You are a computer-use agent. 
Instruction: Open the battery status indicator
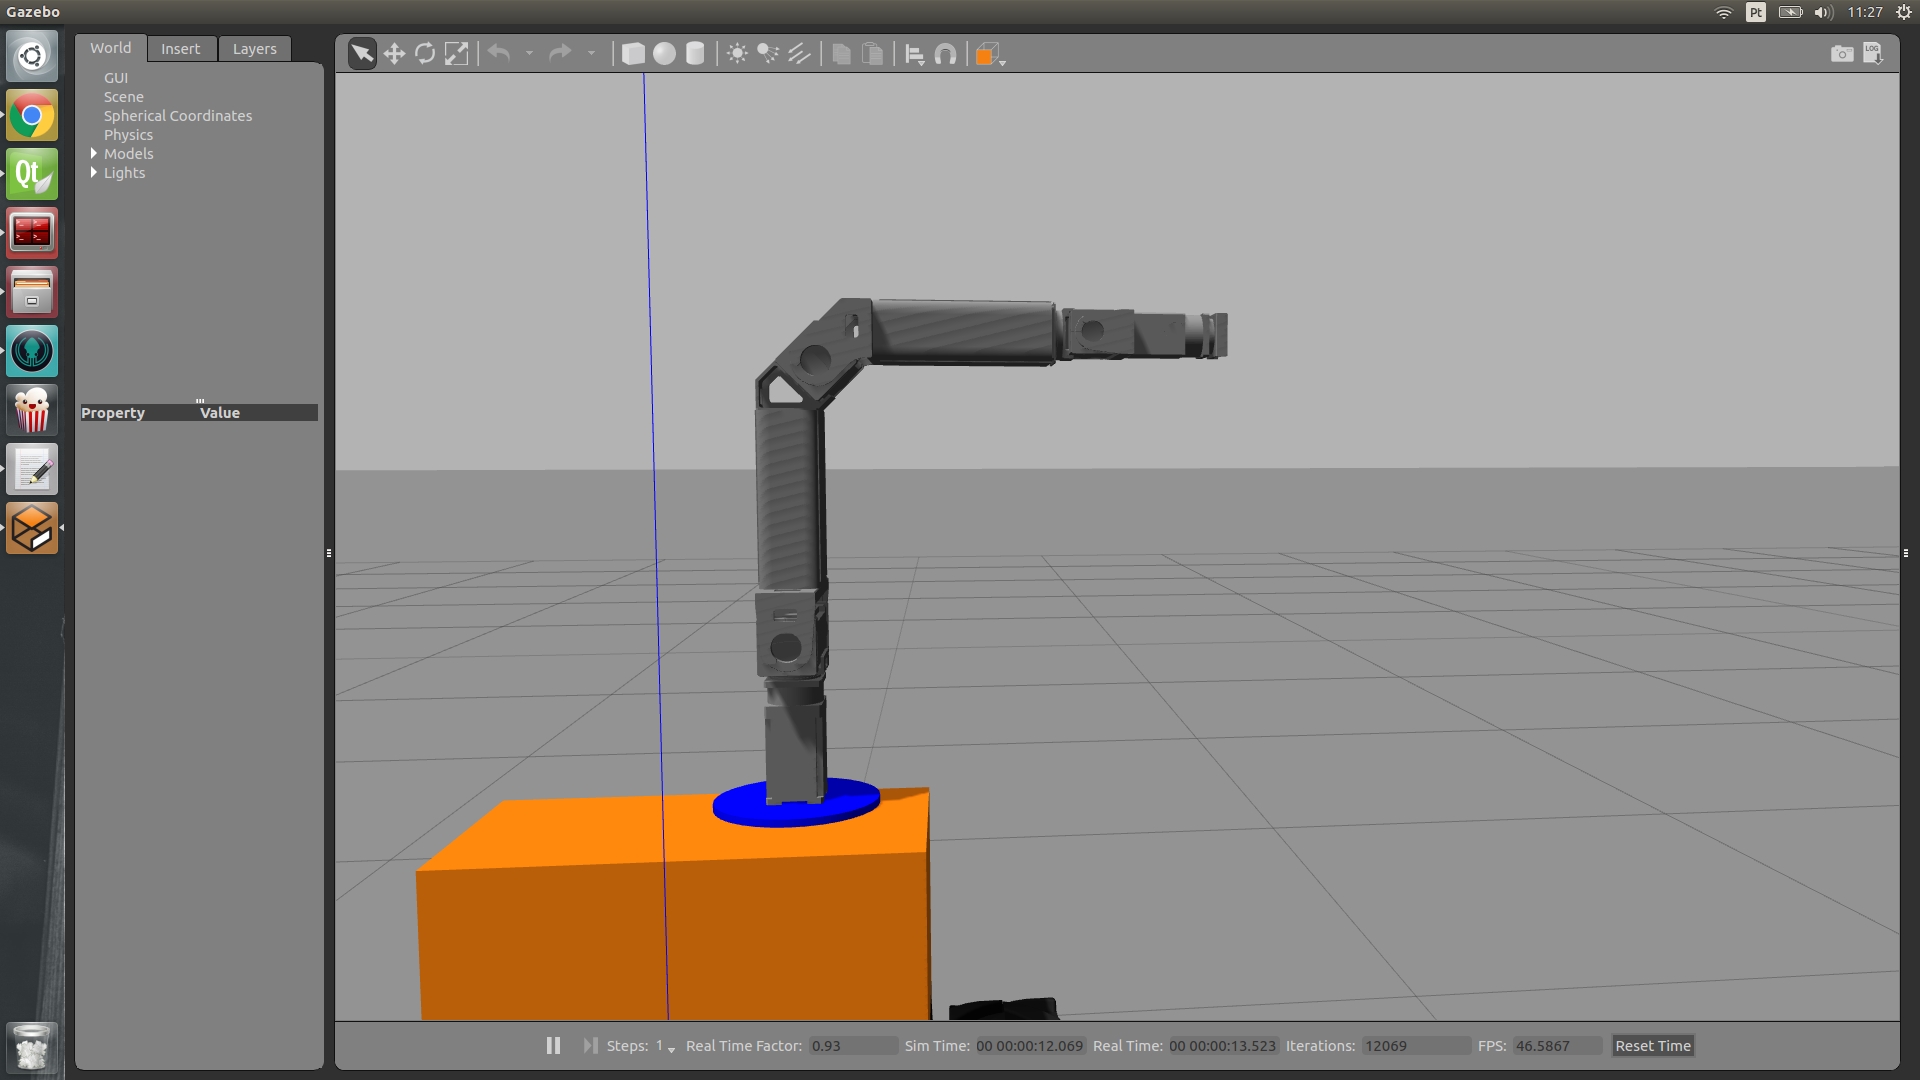point(1790,12)
